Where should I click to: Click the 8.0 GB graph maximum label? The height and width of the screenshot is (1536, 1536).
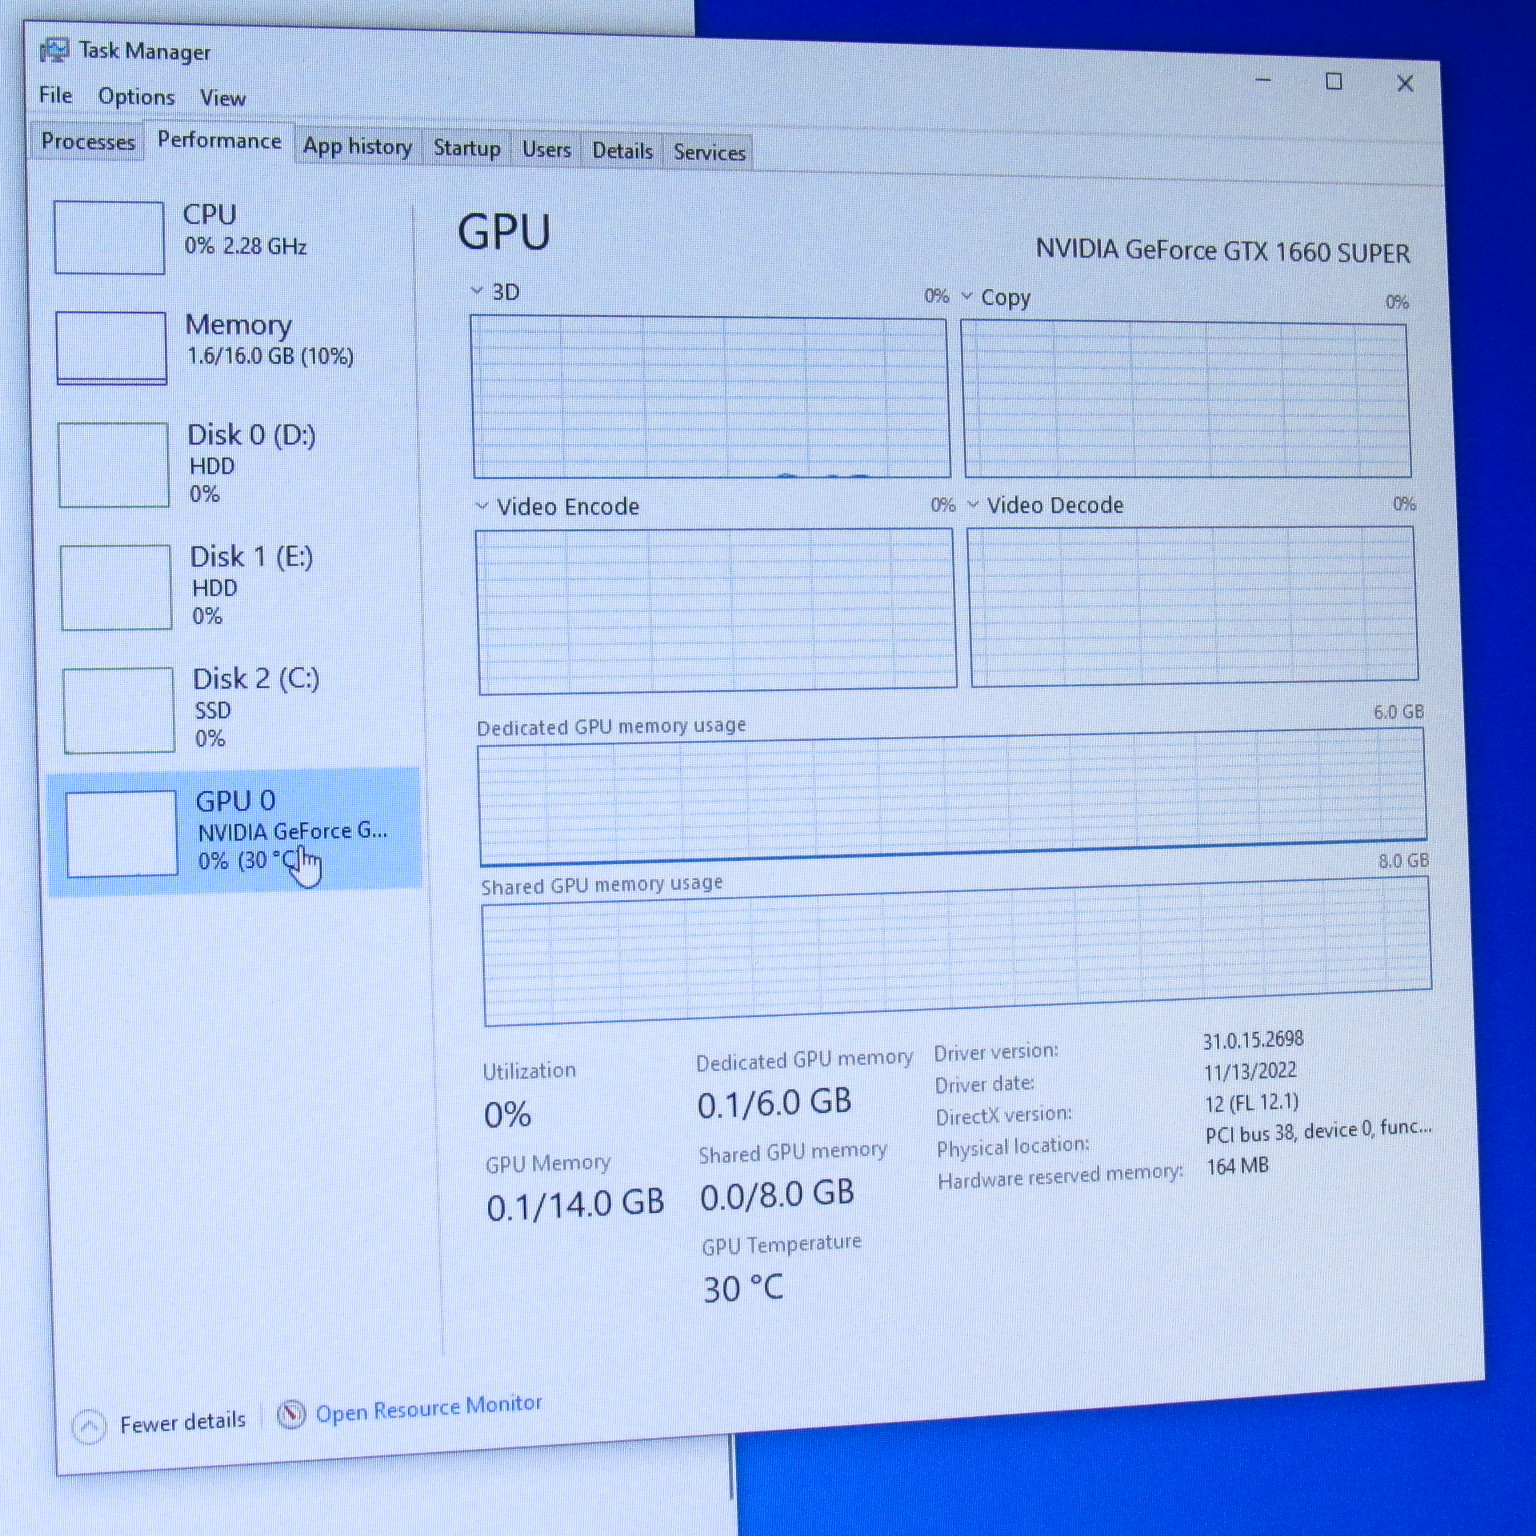1403,860
